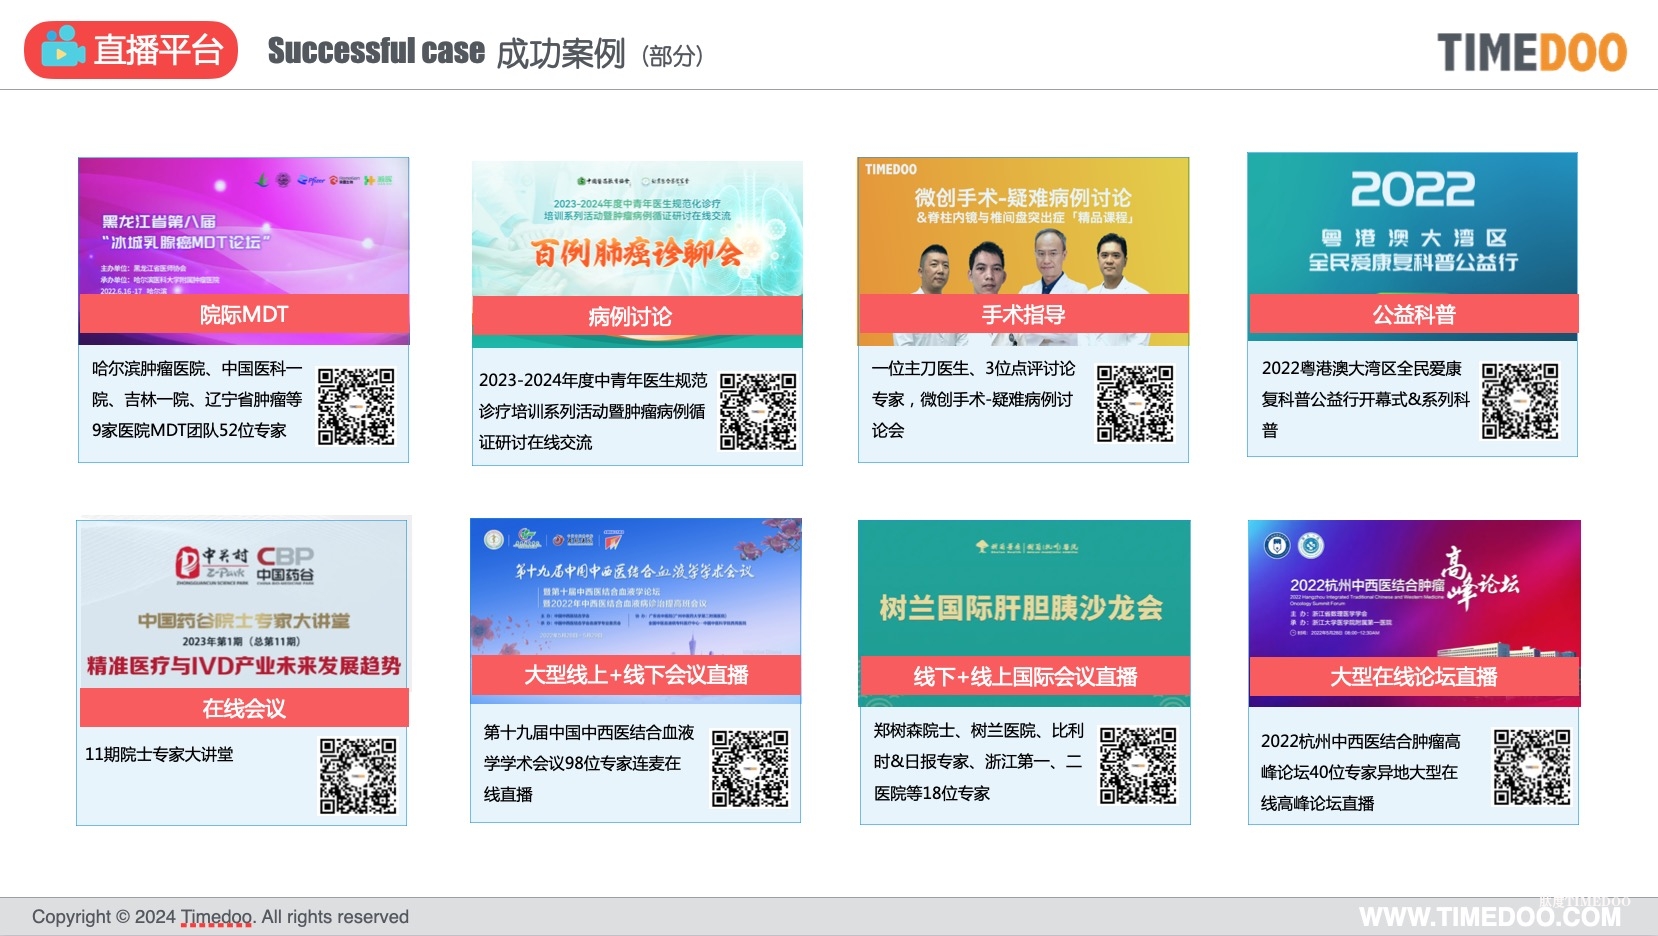This screenshot has width=1658, height=936.
Task: Click QR code beside 11期院士专家大讲堂
Action: point(358,776)
